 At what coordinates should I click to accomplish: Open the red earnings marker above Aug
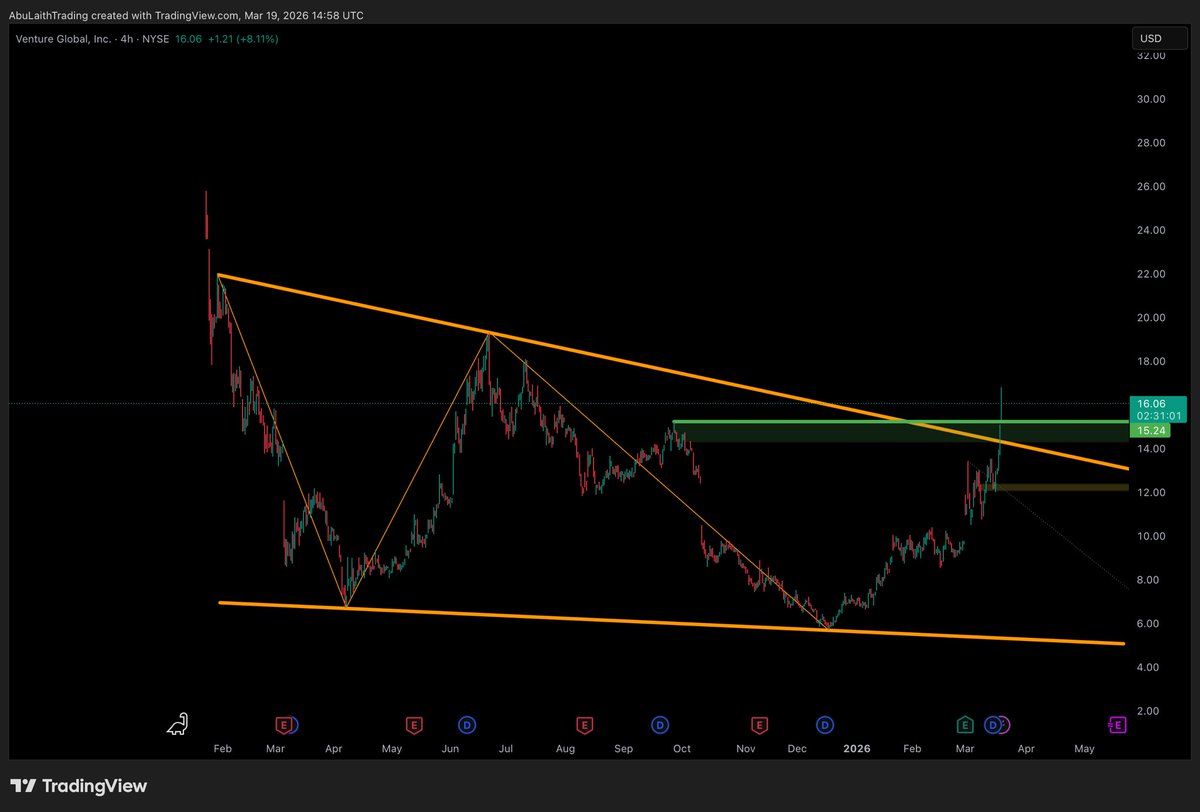click(584, 724)
